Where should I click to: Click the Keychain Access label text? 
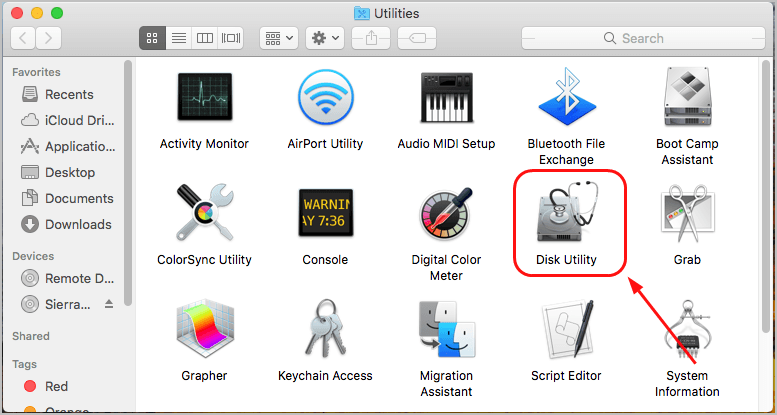pos(325,376)
